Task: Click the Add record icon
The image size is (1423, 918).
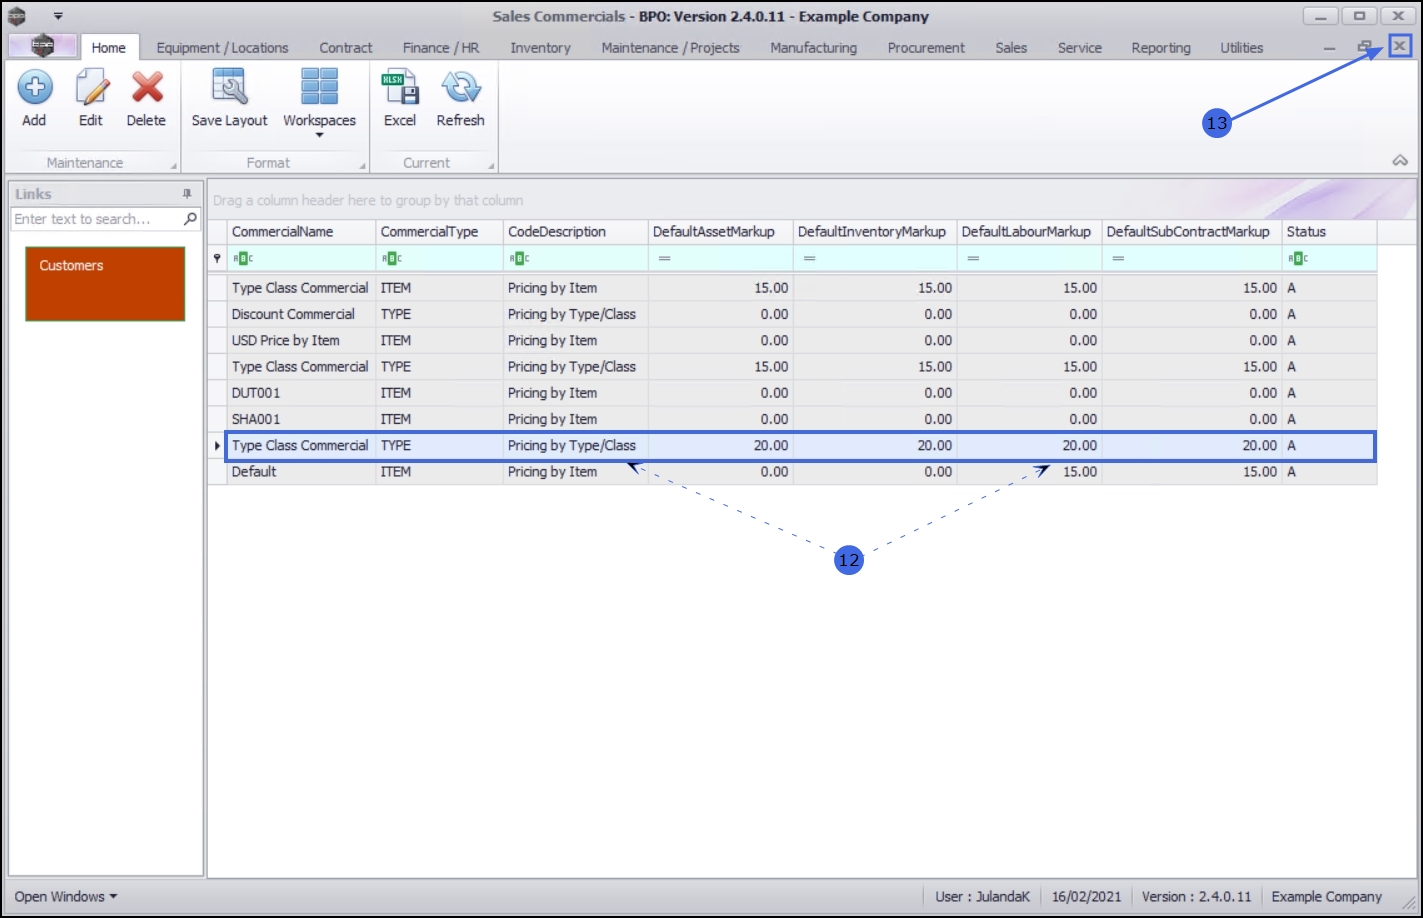Action: [x=34, y=89]
